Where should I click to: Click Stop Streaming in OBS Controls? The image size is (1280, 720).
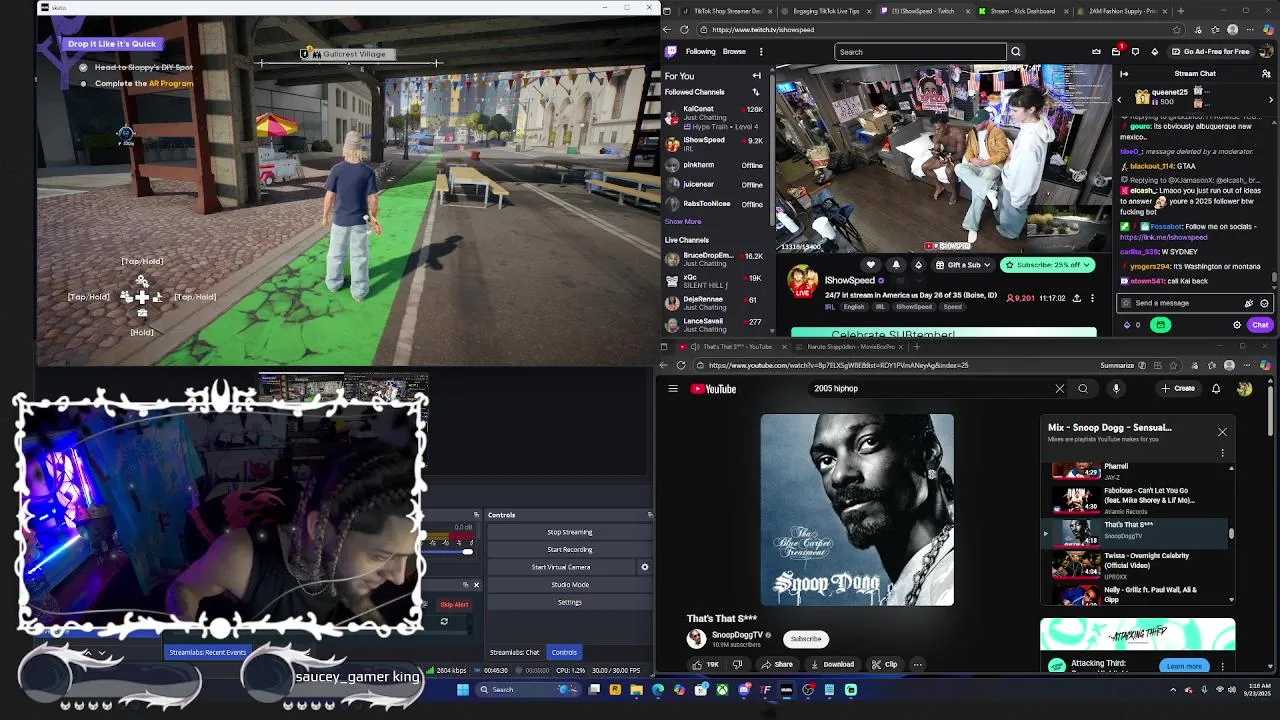tap(569, 532)
